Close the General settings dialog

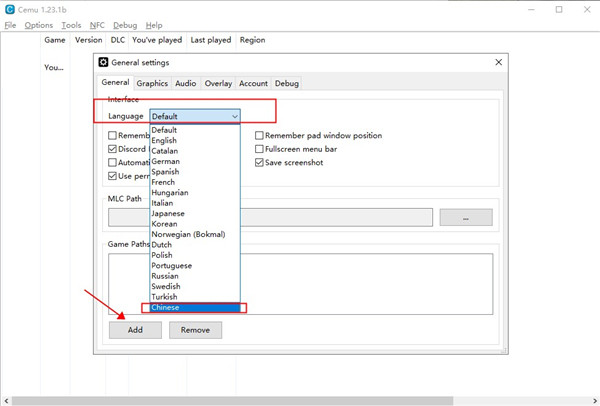[x=498, y=62]
